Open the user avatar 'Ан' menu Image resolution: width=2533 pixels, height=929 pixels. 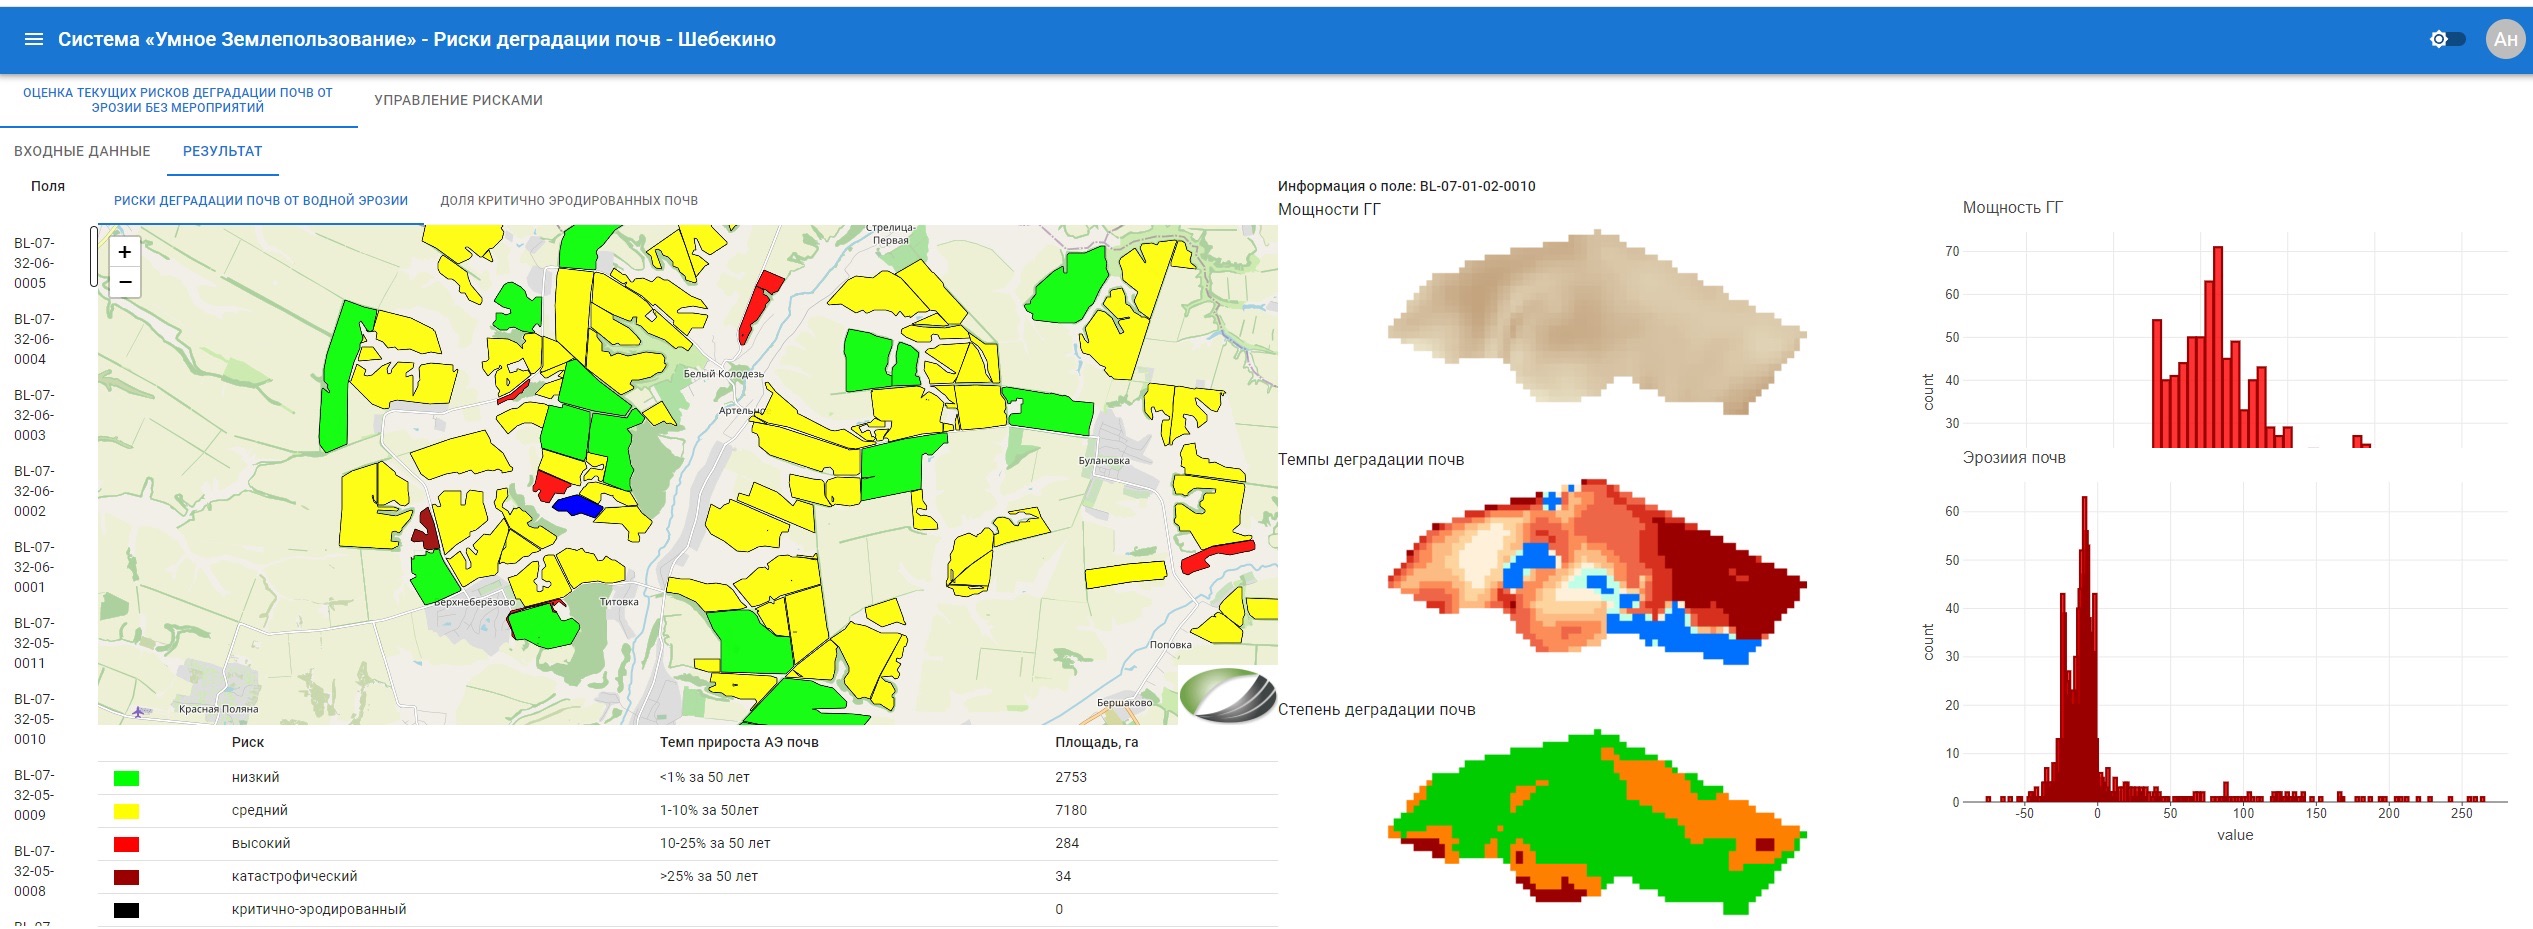coord(2505,39)
